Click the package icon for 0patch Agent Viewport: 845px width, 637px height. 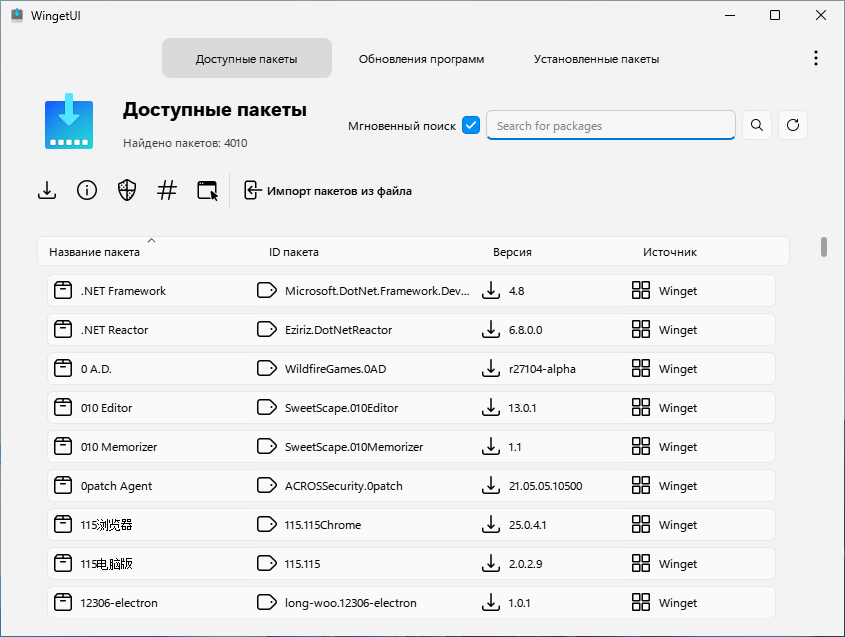click(x=63, y=486)
